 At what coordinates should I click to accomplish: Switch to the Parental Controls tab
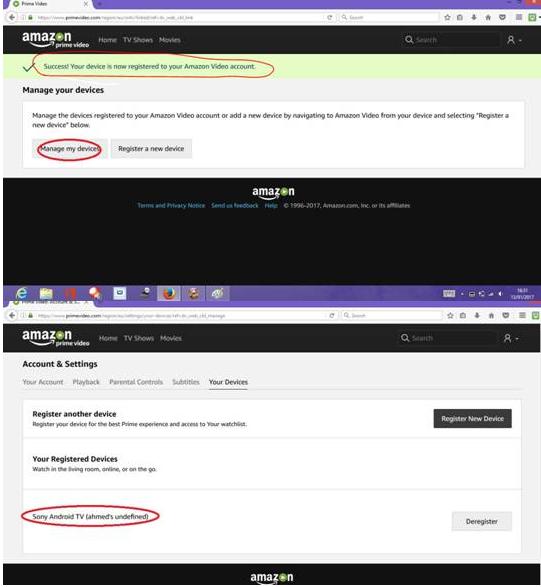[136, 382]
